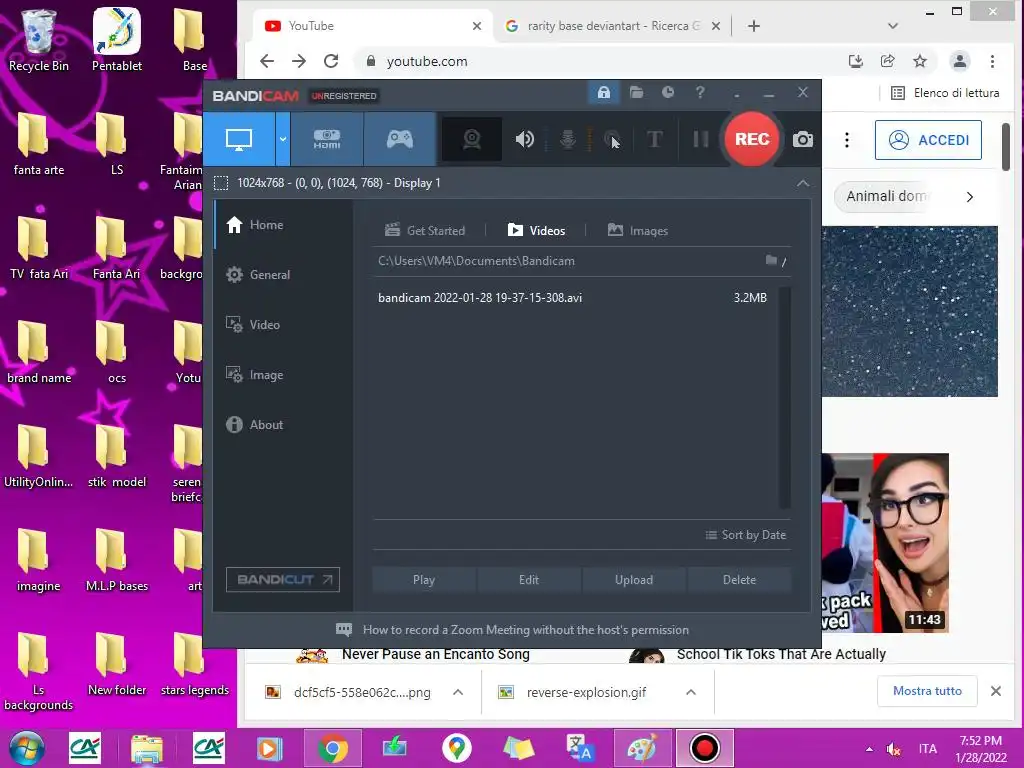Expand options for reverse-explosion.gif download

[x=691, y=692]
